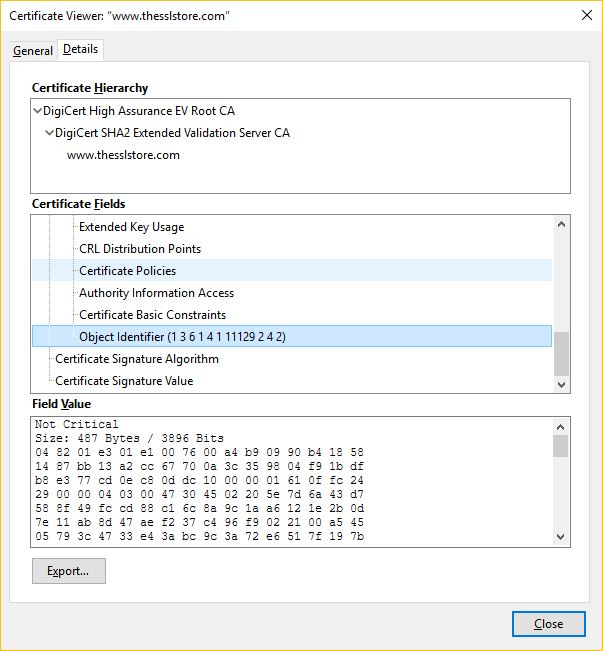Click the Export... button
Screen dimensions: 603x651
pyautogui.click(x=68, y=571)
